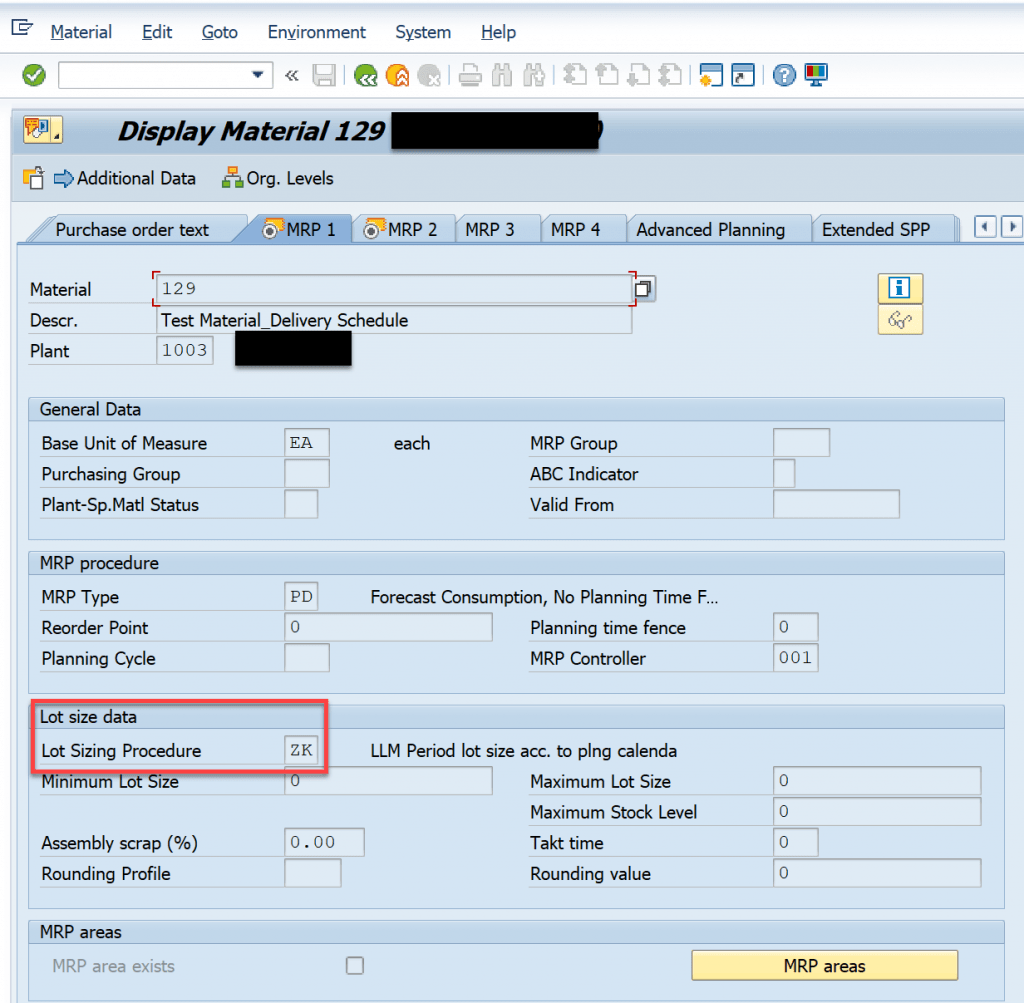Image resolution: width=1024 pixels, height=1003 pixels.
Task: Click the green Back arrow icon
Action: tap(366, 75)
